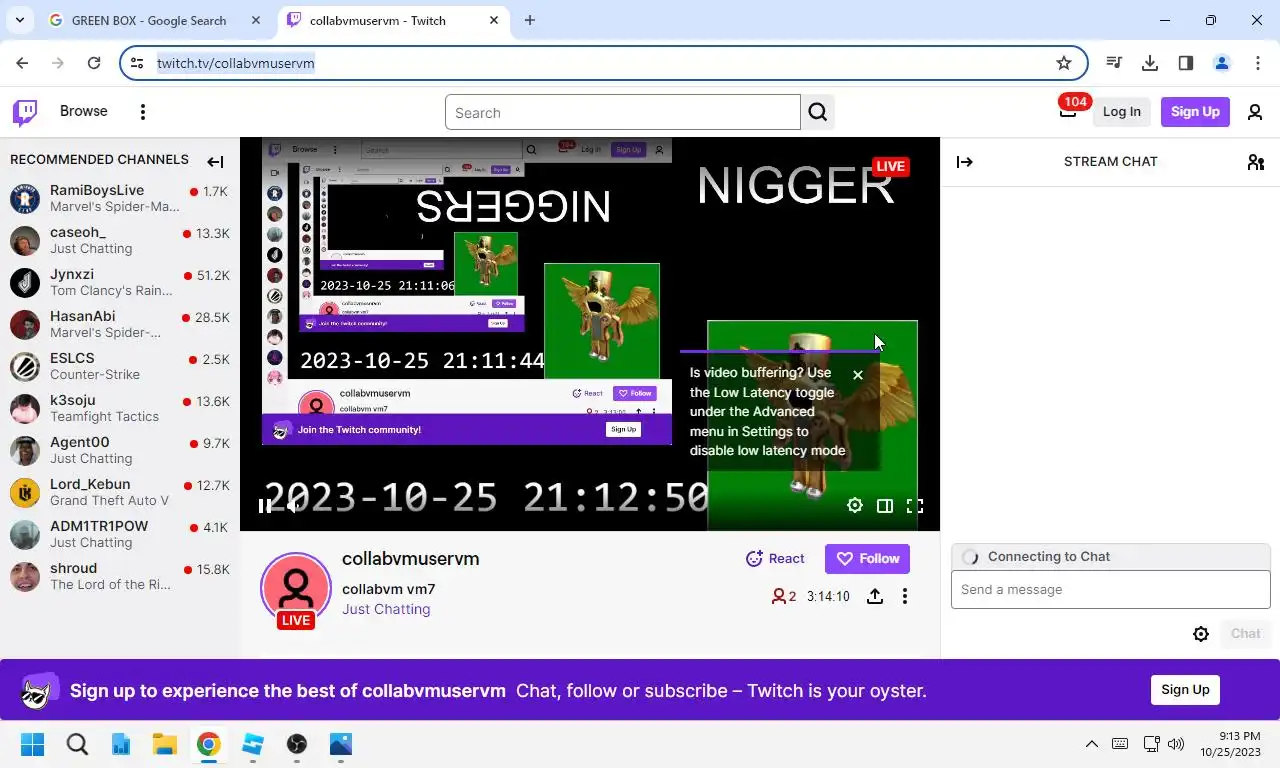Screen dimensions: 1280x768
Task: Open shroud recommended channel
Action: click(x=120, y=576)
